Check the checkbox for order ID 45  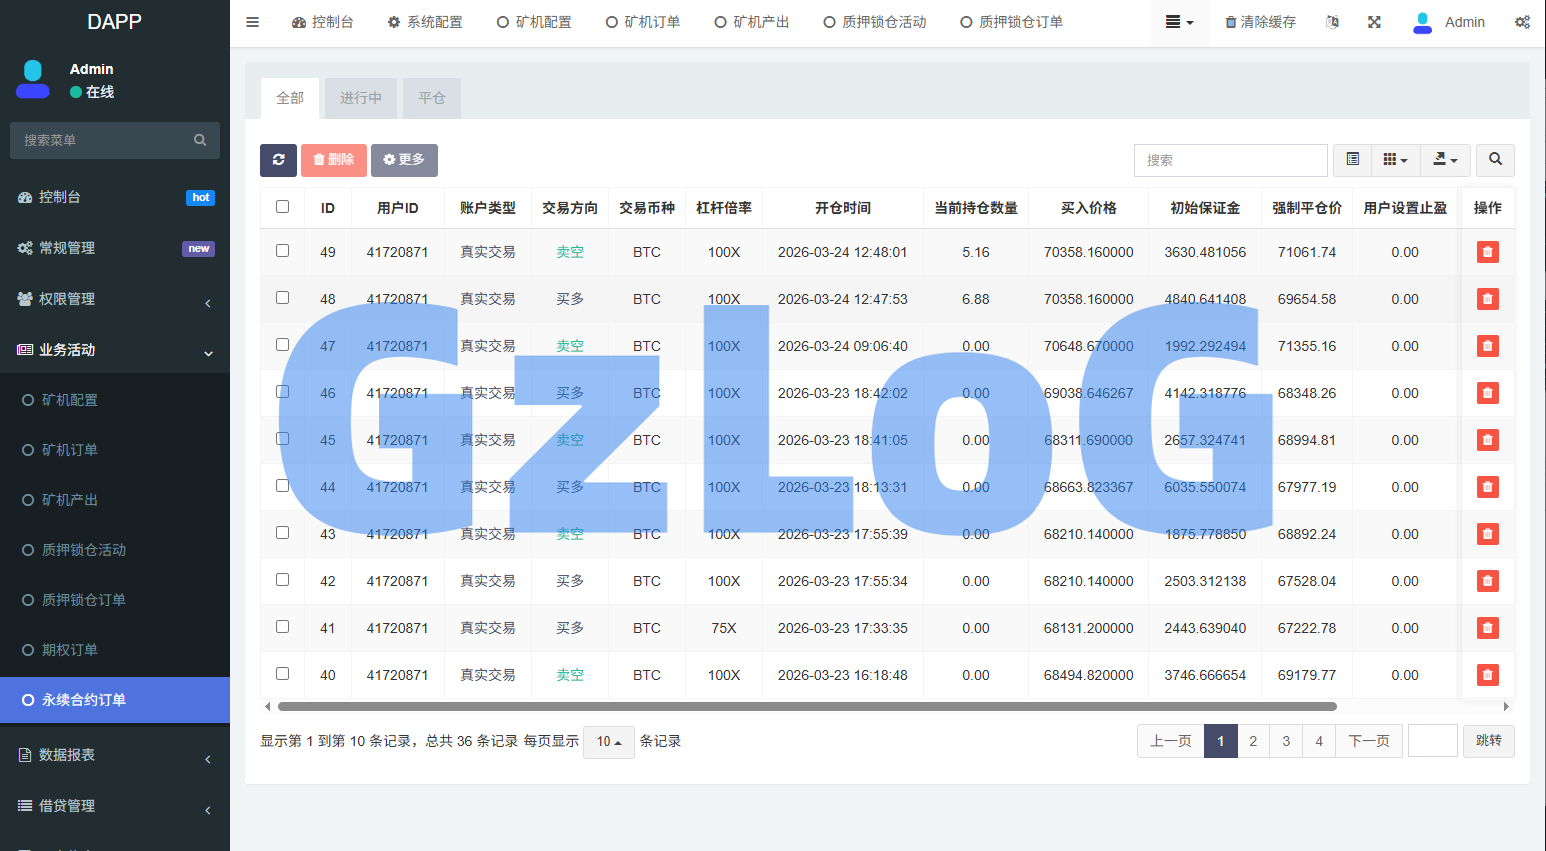283,440
